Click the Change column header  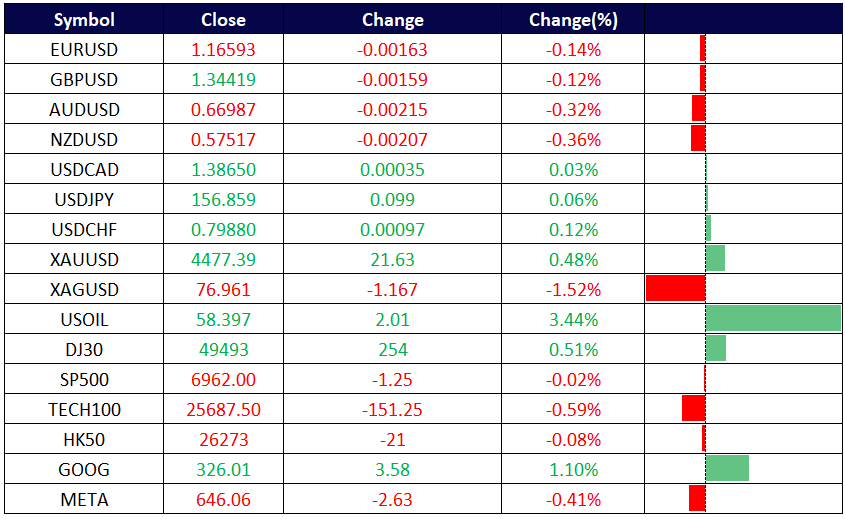[x=392, y=20]
